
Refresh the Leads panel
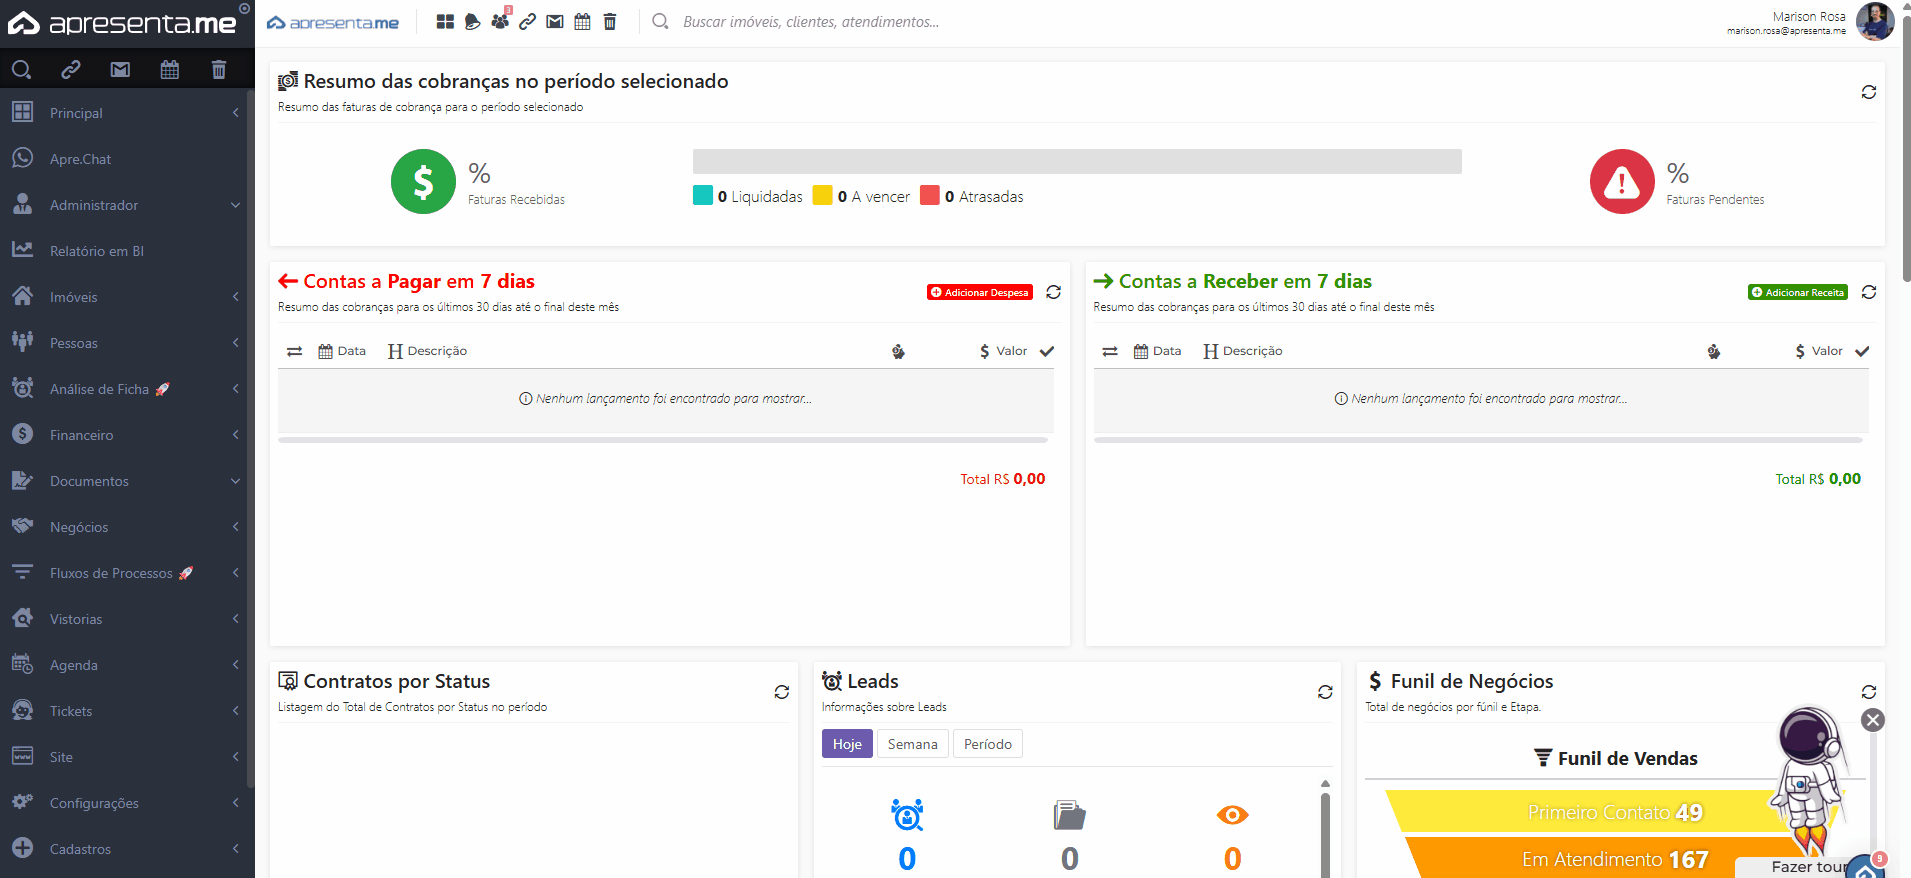tap(1325, 692)
